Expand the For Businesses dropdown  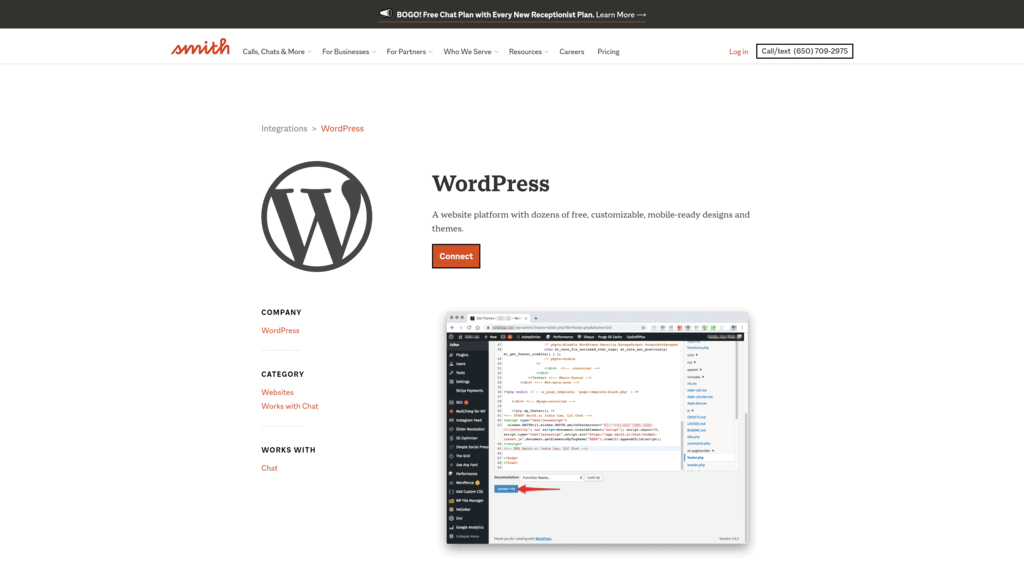point(349,52)
